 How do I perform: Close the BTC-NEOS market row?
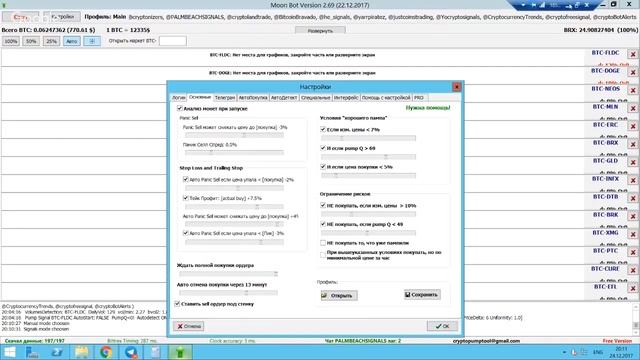[633, 90]
